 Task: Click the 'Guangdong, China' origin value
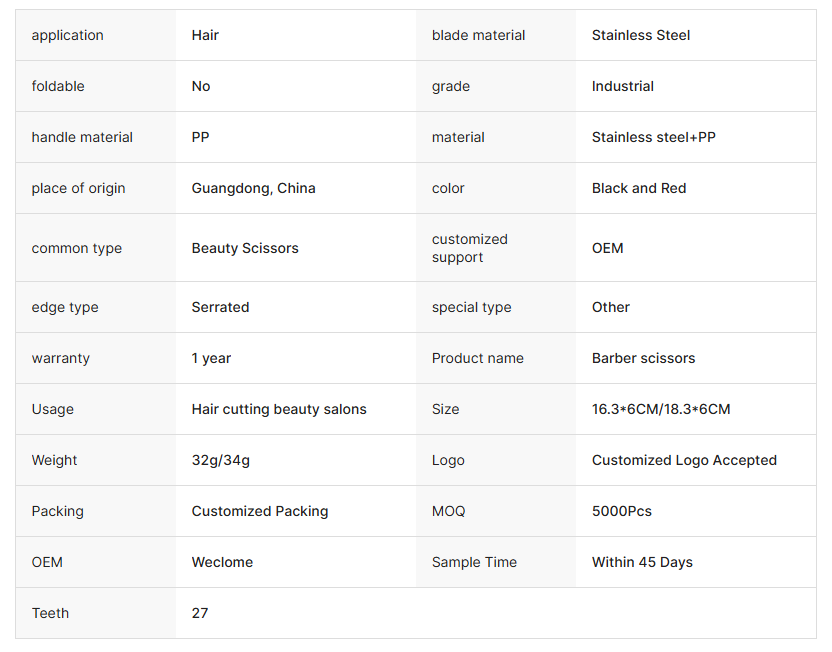[253, 188]
